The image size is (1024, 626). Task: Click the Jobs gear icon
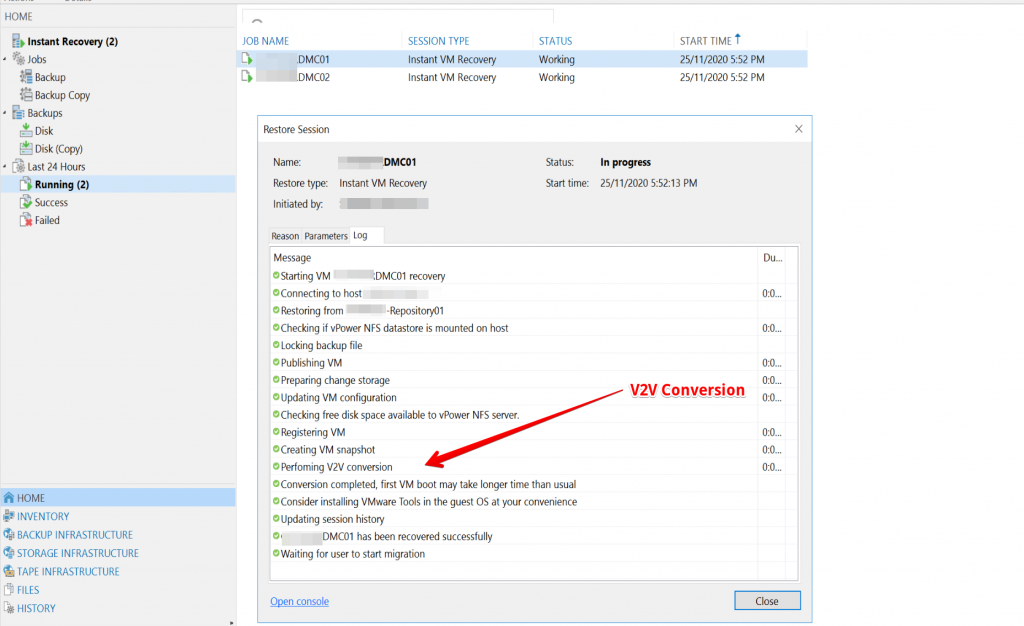coord(18,59)
